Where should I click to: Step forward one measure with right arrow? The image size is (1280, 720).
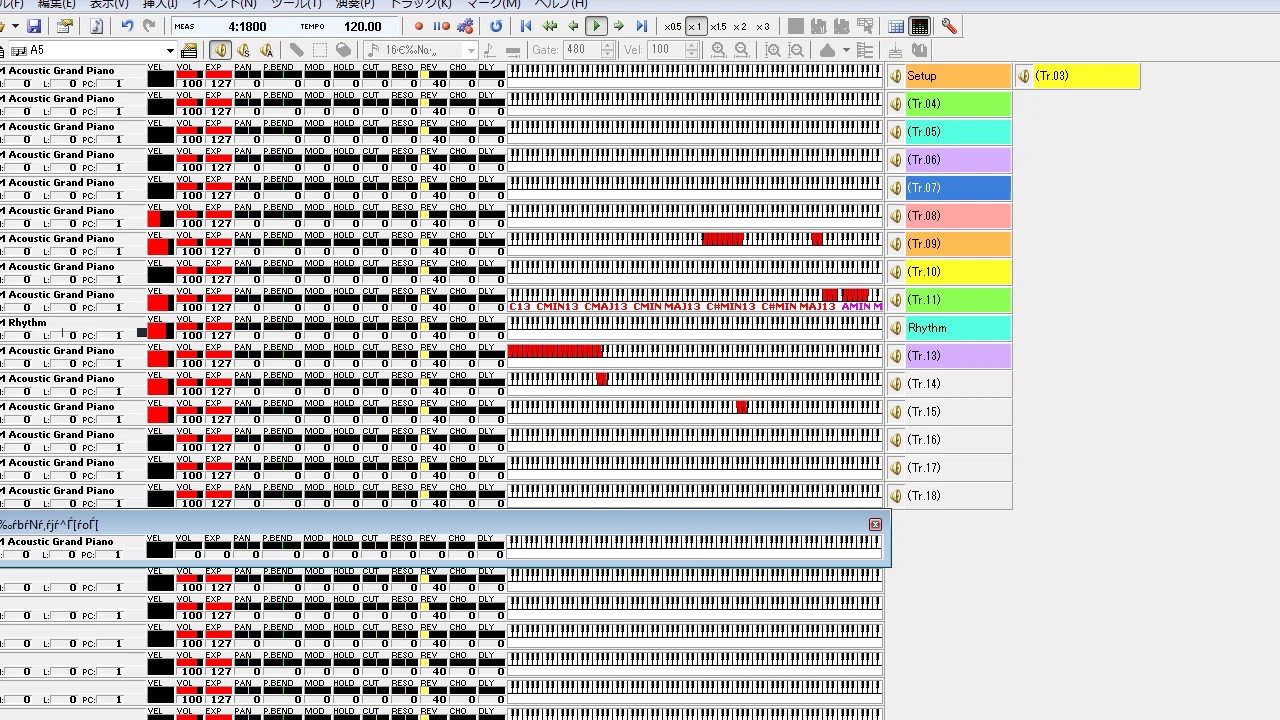click(x=619, y=26)
